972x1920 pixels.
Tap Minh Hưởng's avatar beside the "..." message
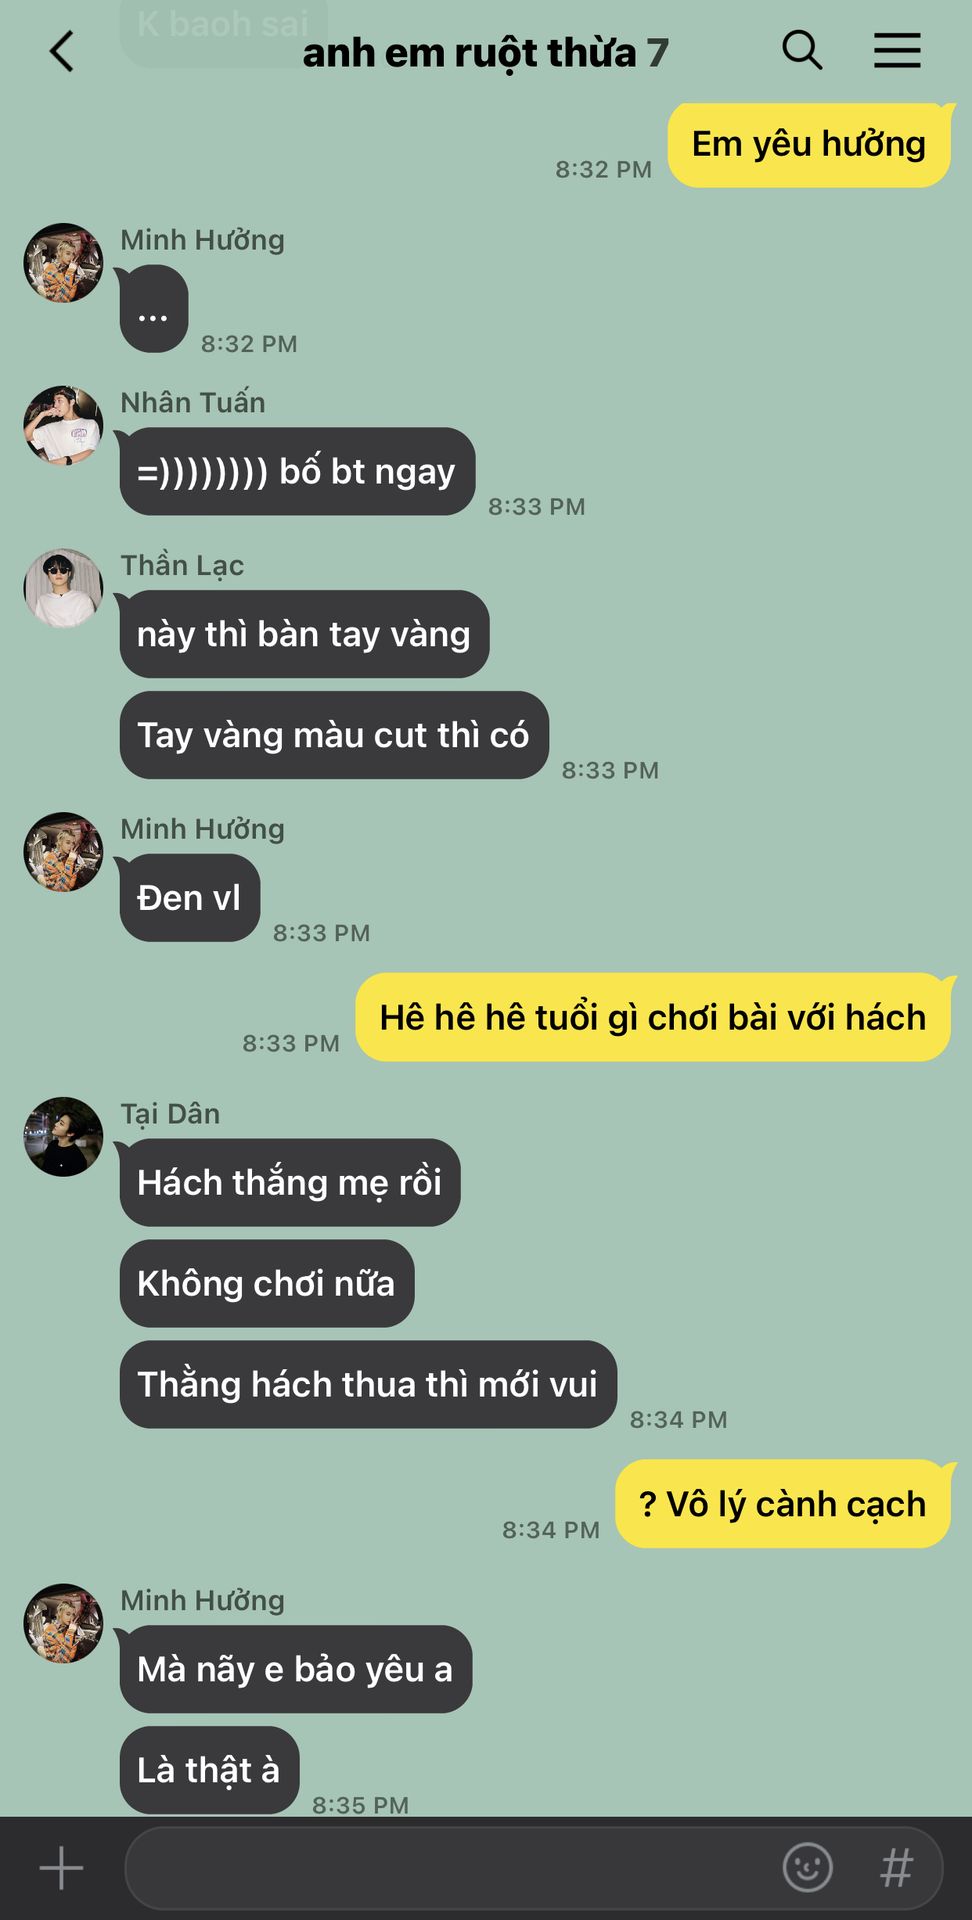point(63,263)
